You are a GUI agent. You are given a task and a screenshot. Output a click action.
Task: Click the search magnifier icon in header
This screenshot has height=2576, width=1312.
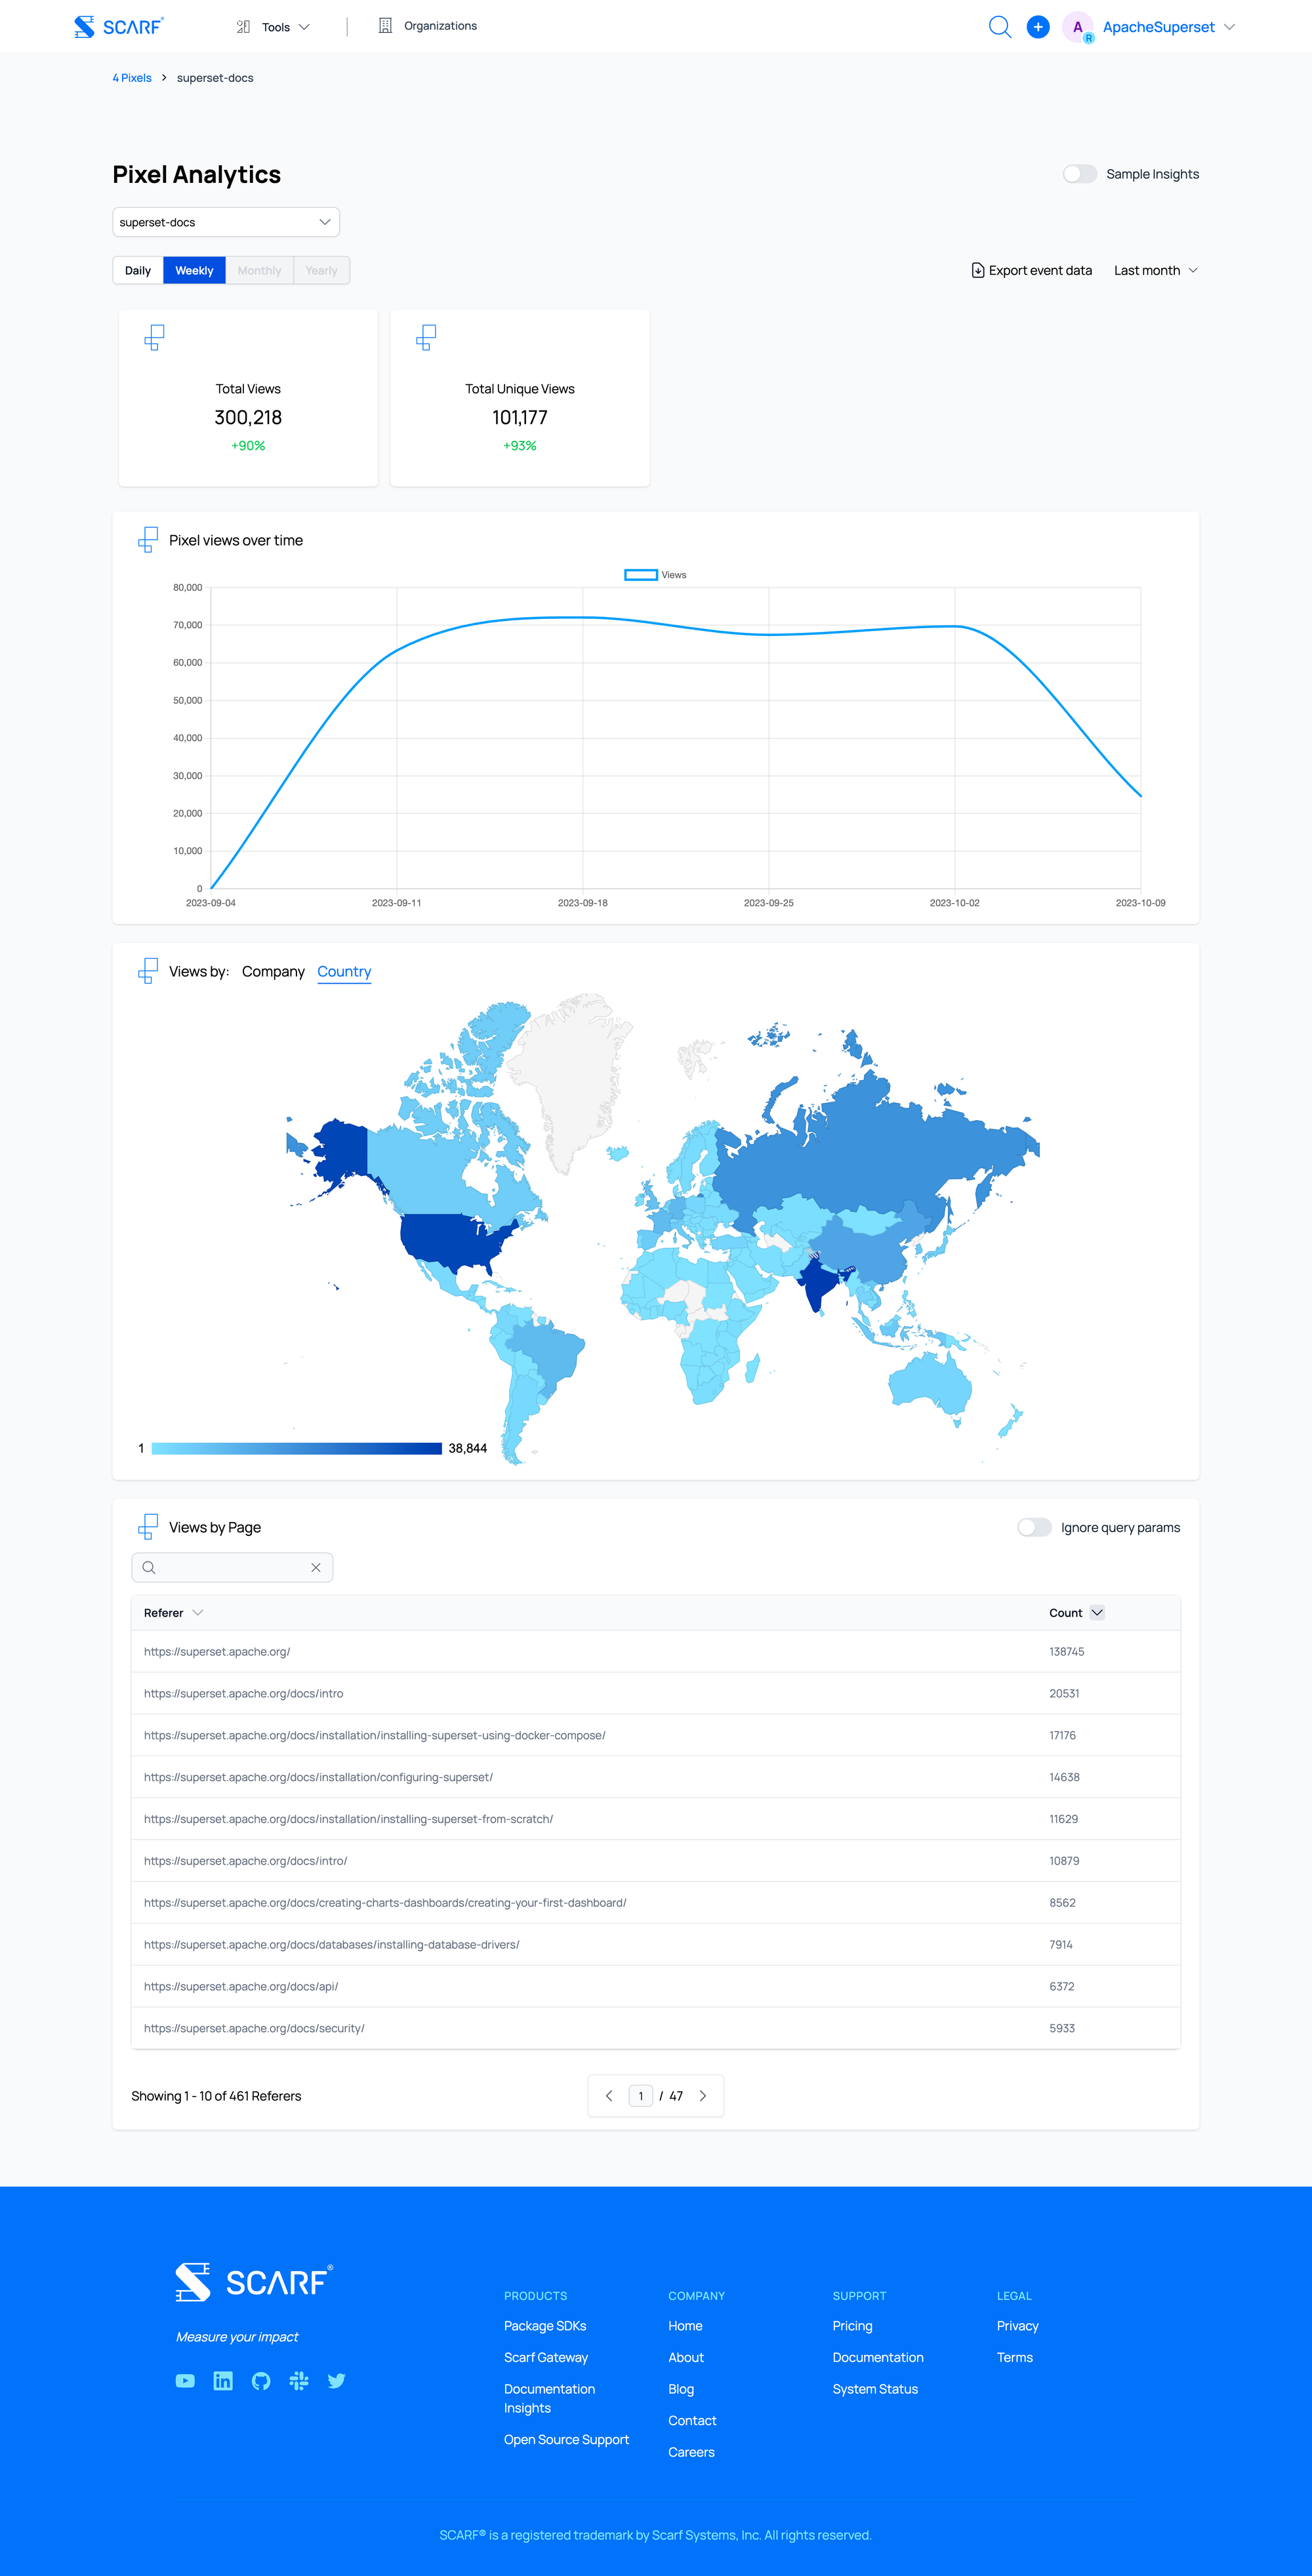click(x=999, y=27)
